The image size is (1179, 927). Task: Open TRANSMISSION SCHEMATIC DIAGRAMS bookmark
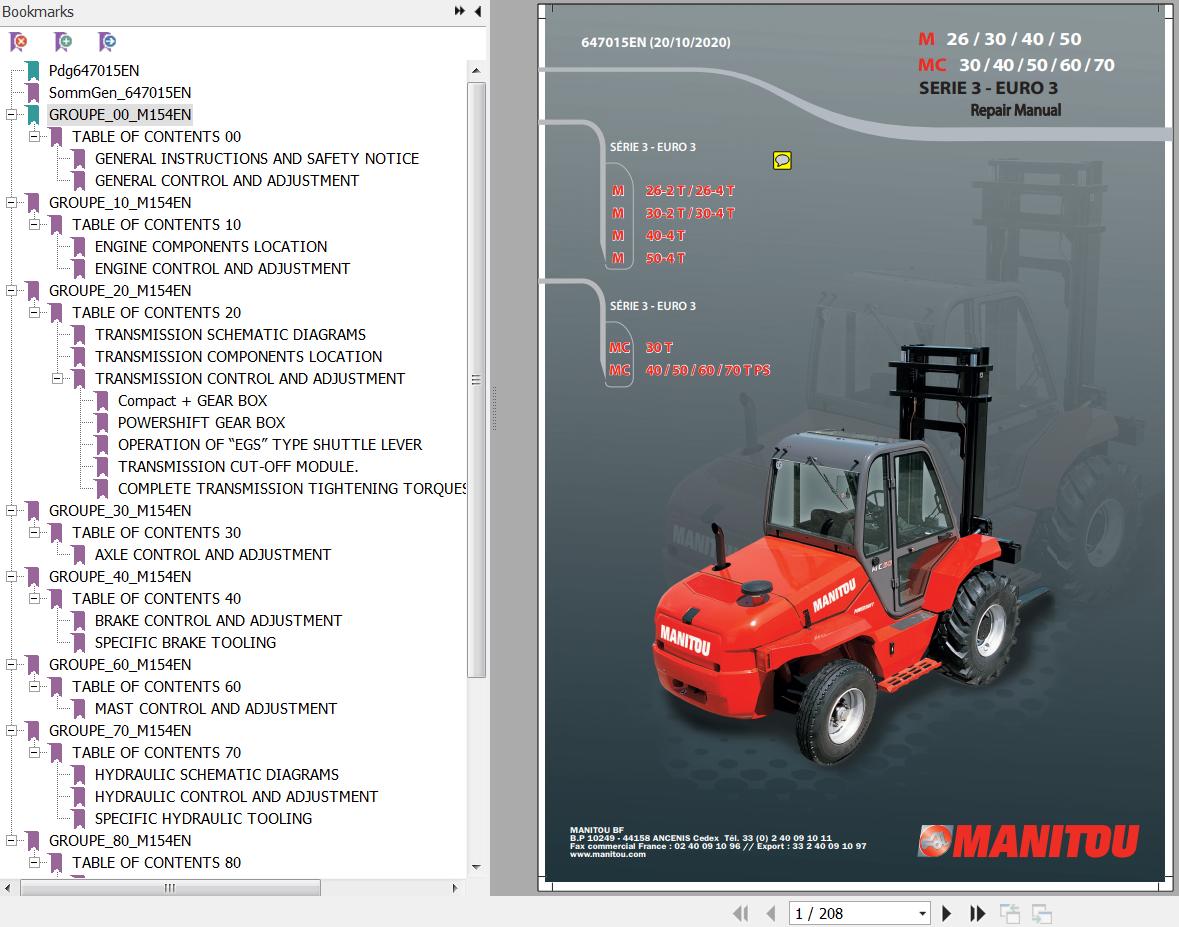230,335
